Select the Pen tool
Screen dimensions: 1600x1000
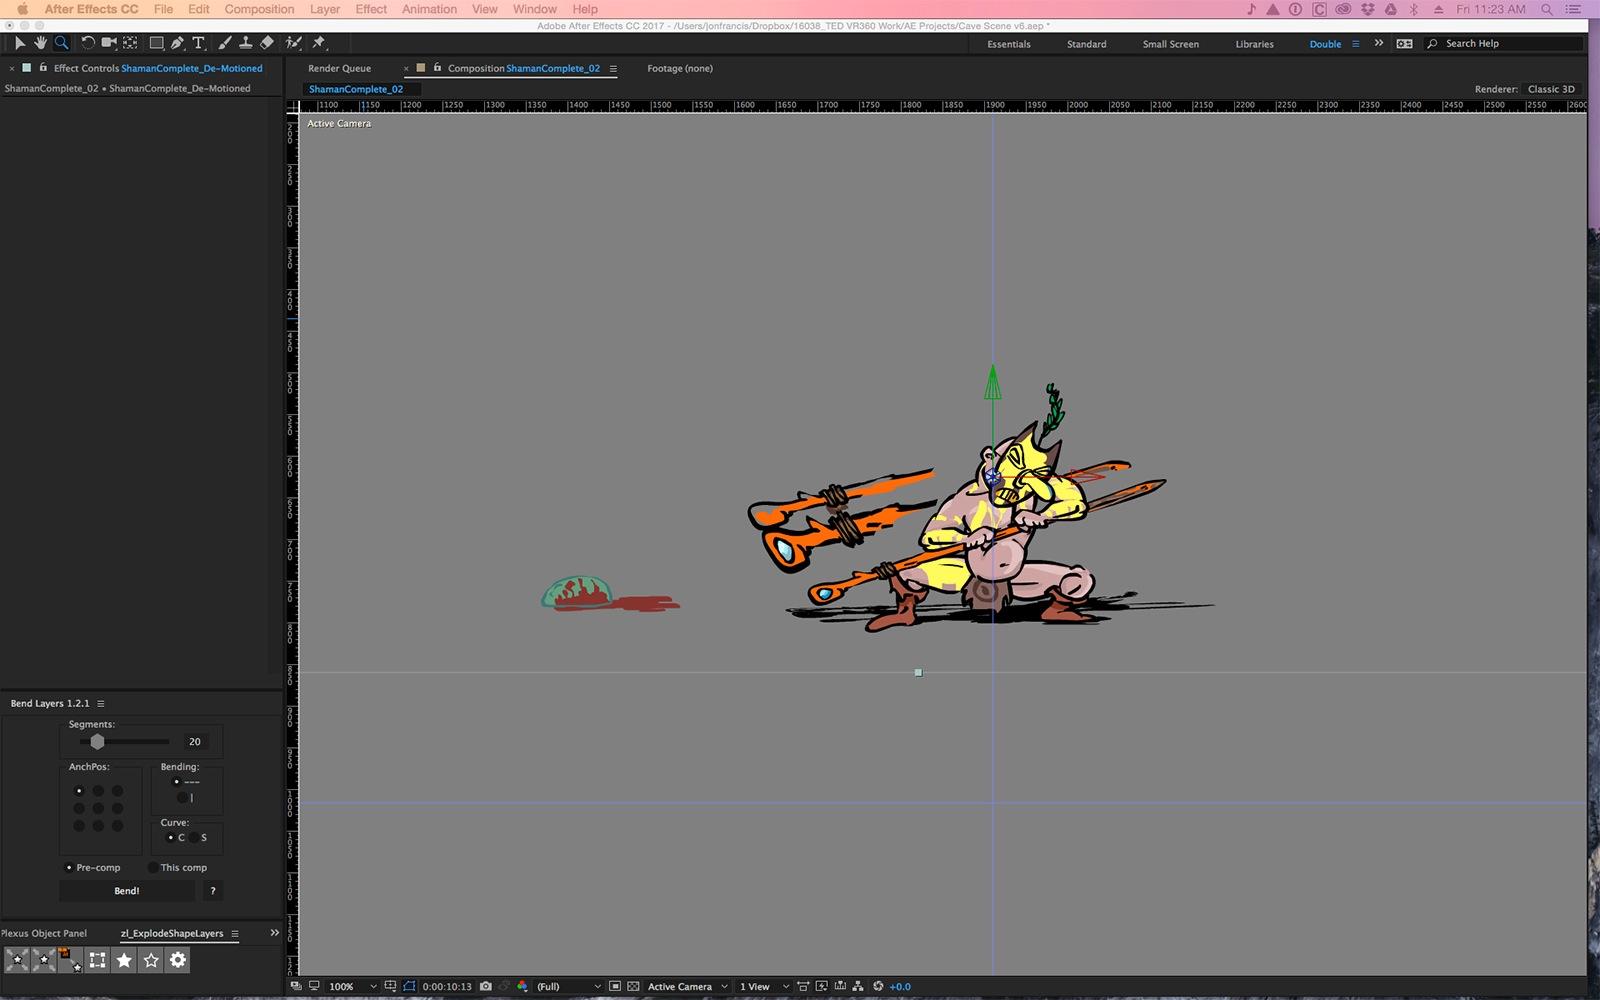point(177,43)
